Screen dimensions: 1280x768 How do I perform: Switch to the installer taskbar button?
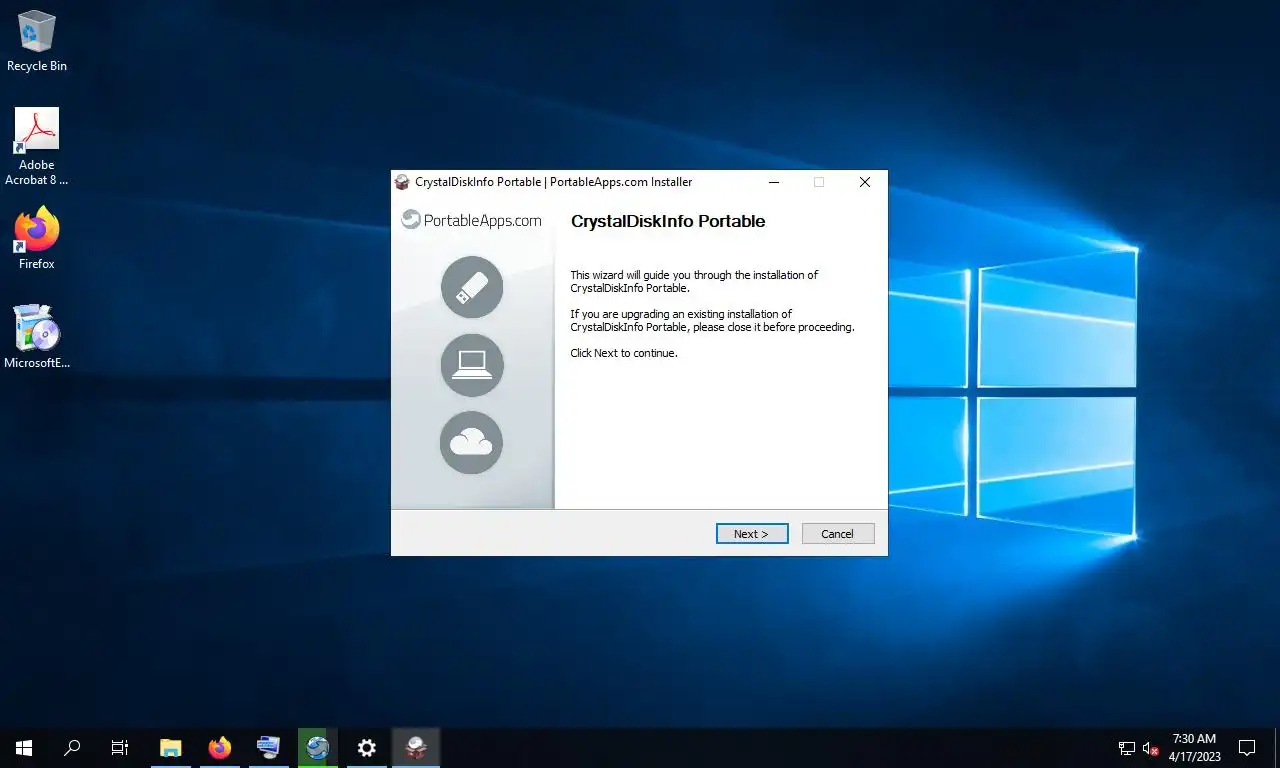pyautogui.click(x=416, y=747)
